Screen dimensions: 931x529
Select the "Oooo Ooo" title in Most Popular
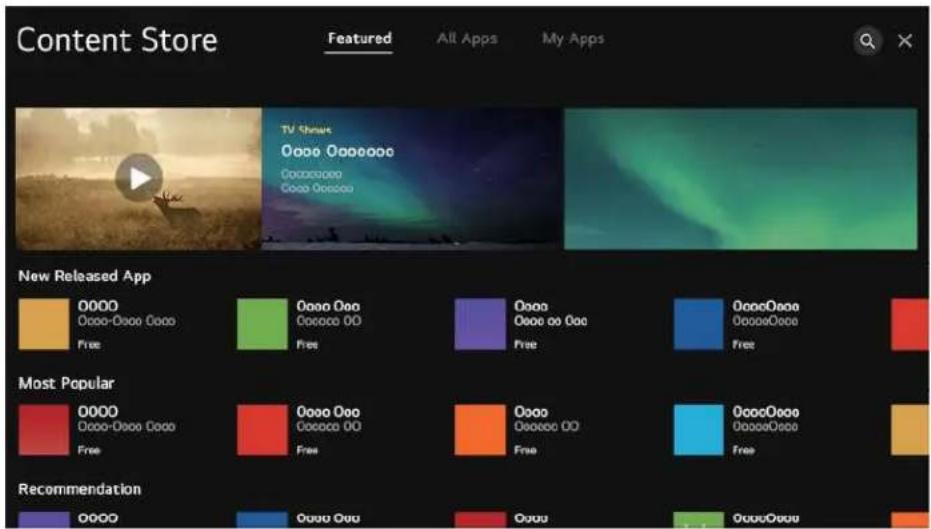[328, 412]
